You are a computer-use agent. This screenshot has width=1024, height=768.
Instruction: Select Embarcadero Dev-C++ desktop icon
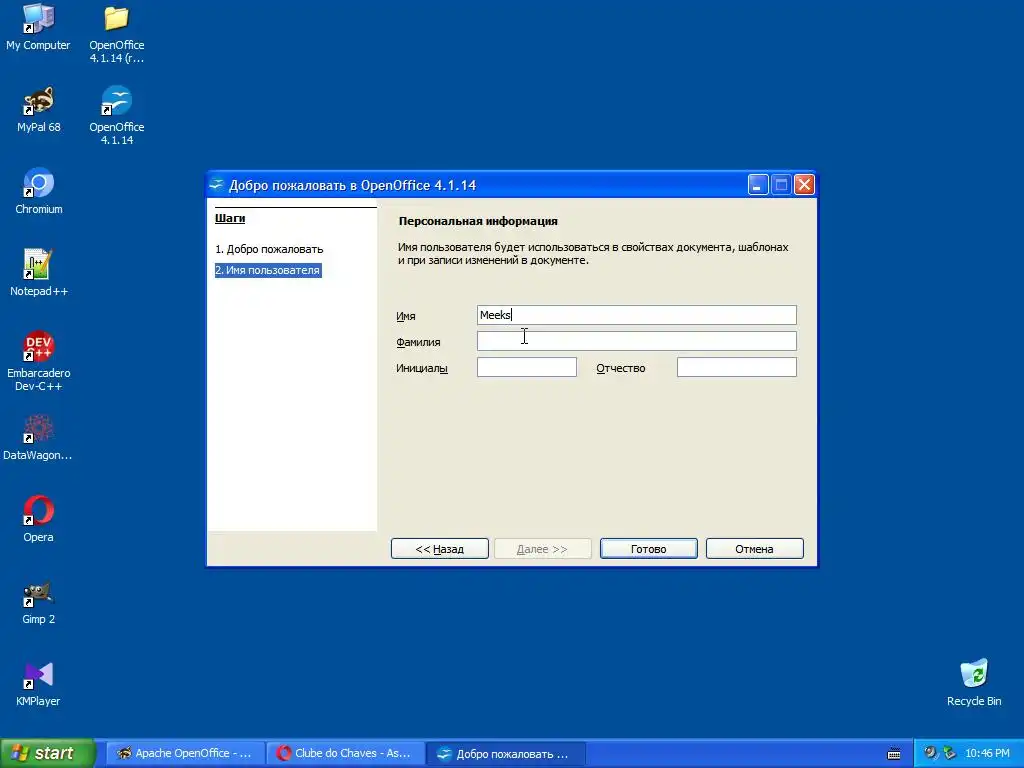point(39,361)
